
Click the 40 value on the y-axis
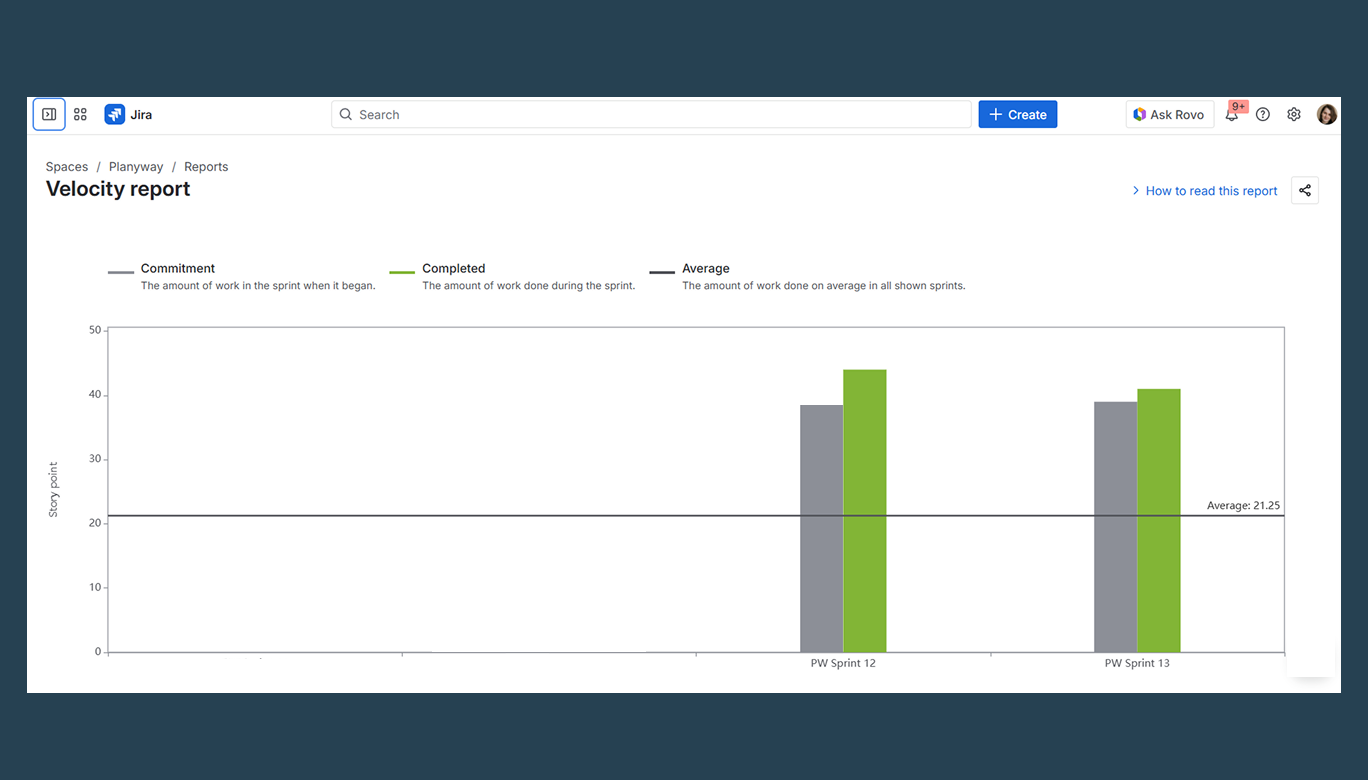pyautogui.click(x=96, y=395)
